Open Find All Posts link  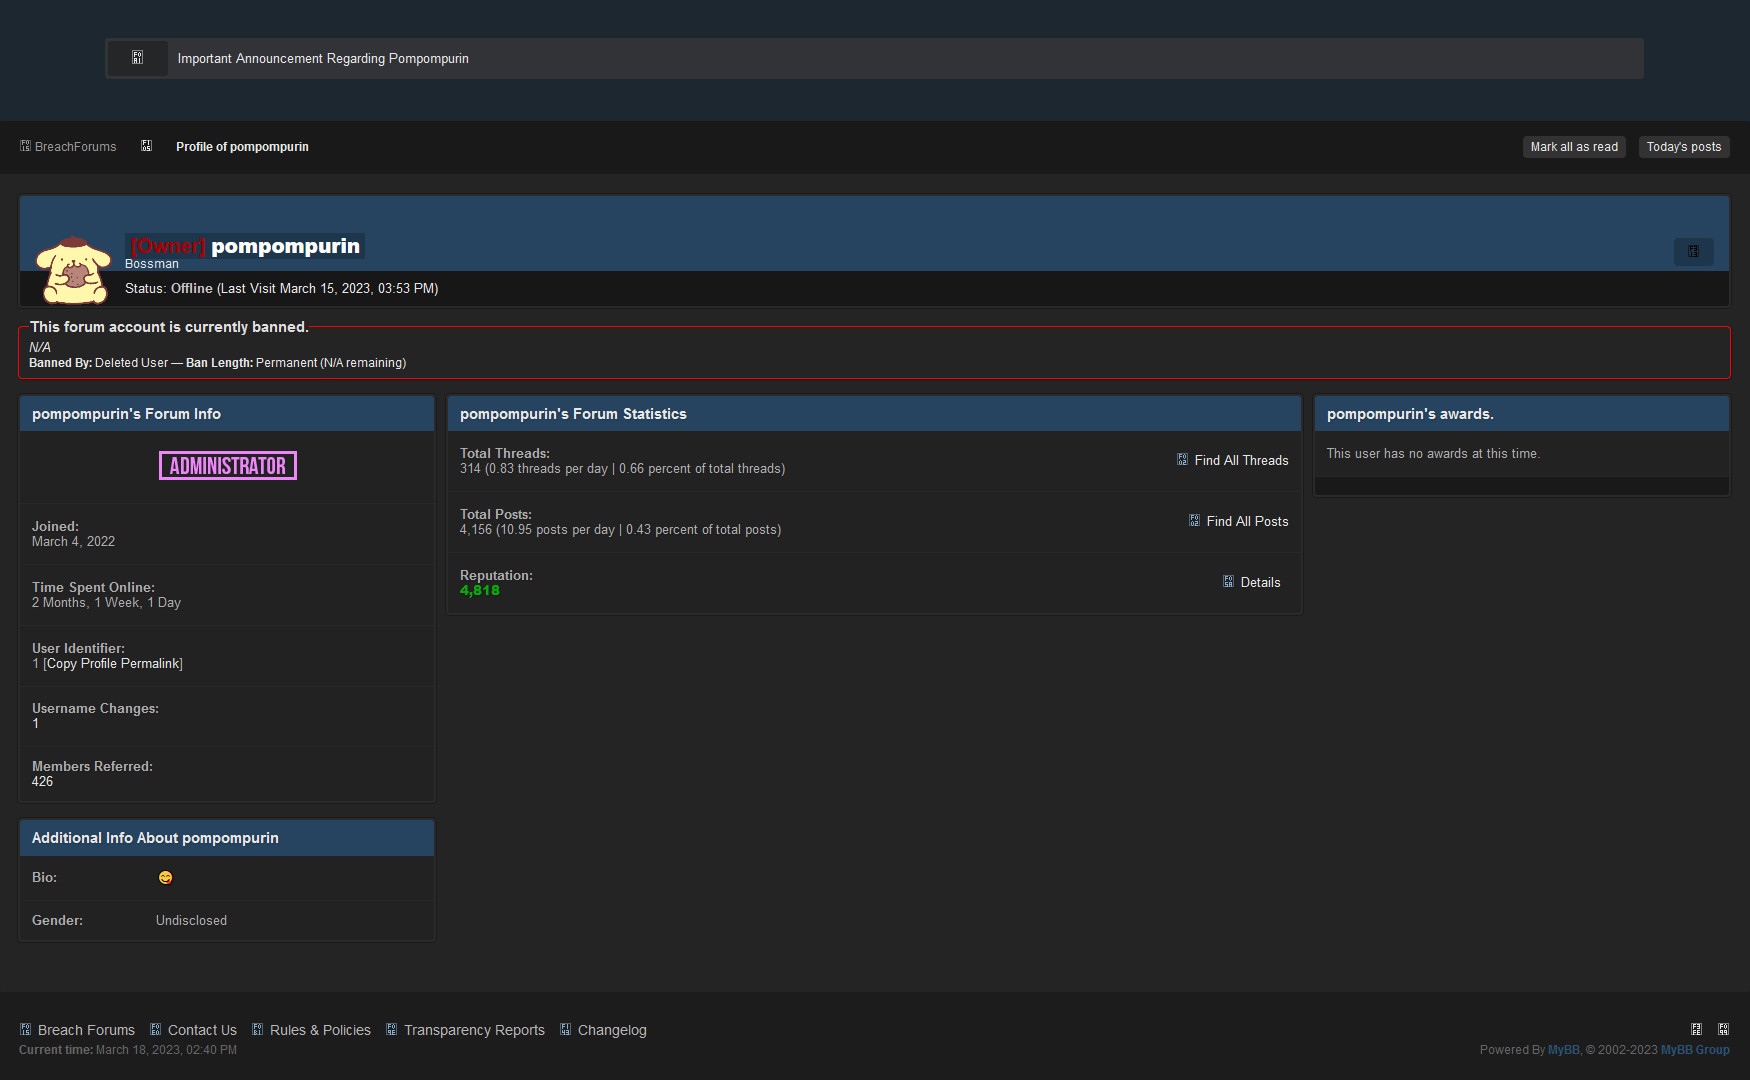tap(1247, 522)
